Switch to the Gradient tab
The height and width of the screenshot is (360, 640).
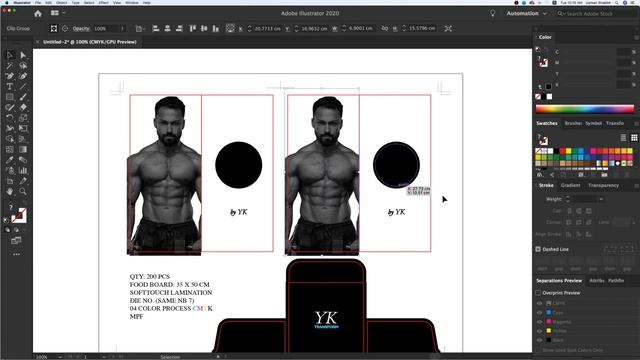click(x=570, y=185)
